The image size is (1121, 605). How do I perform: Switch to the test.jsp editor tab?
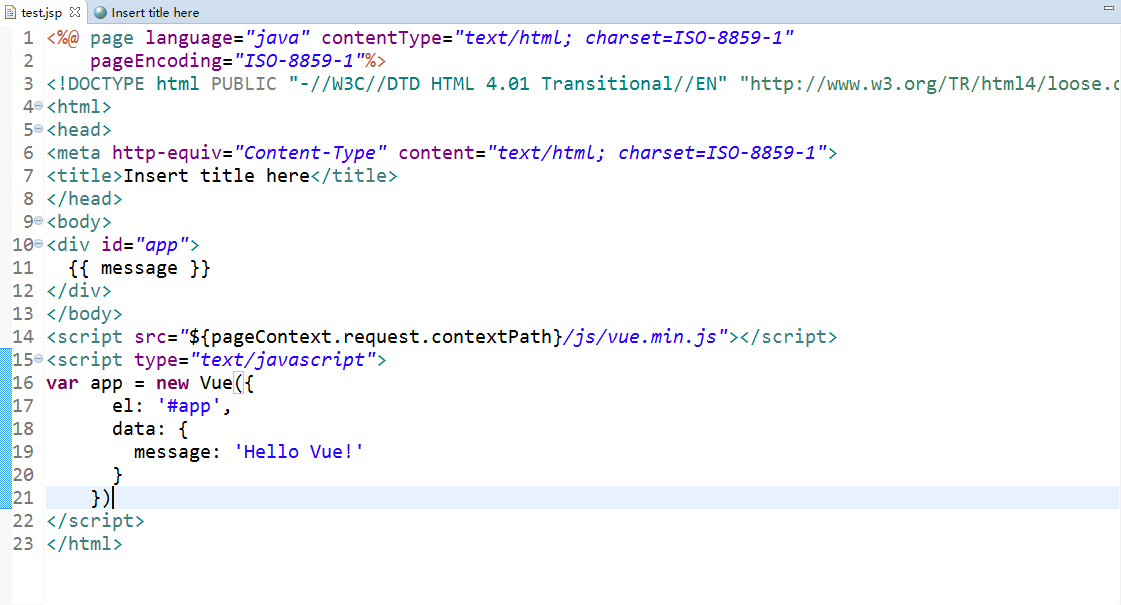point(41,12)
